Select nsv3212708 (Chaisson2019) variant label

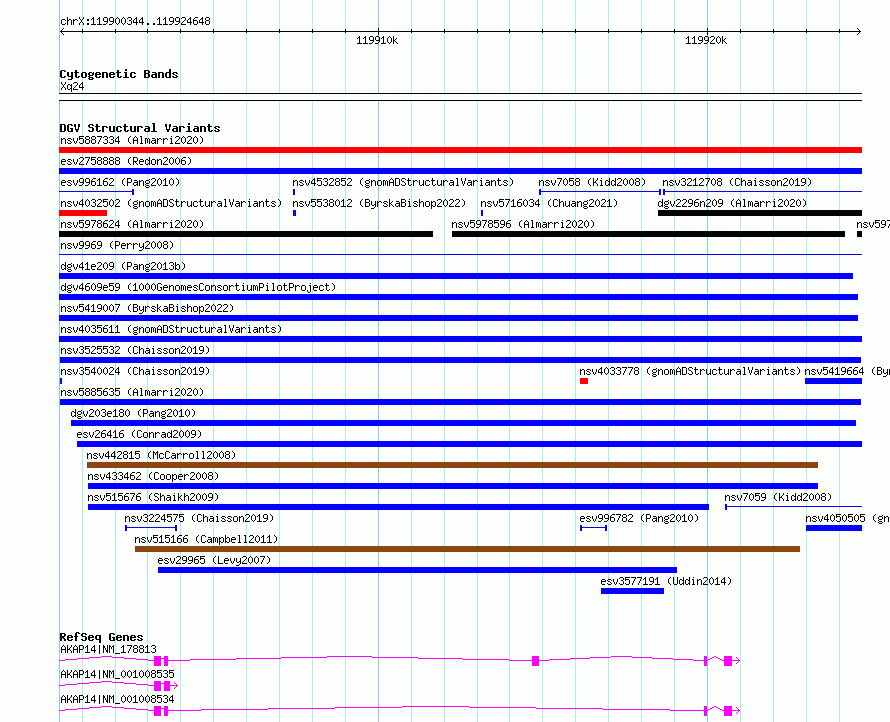737,182
